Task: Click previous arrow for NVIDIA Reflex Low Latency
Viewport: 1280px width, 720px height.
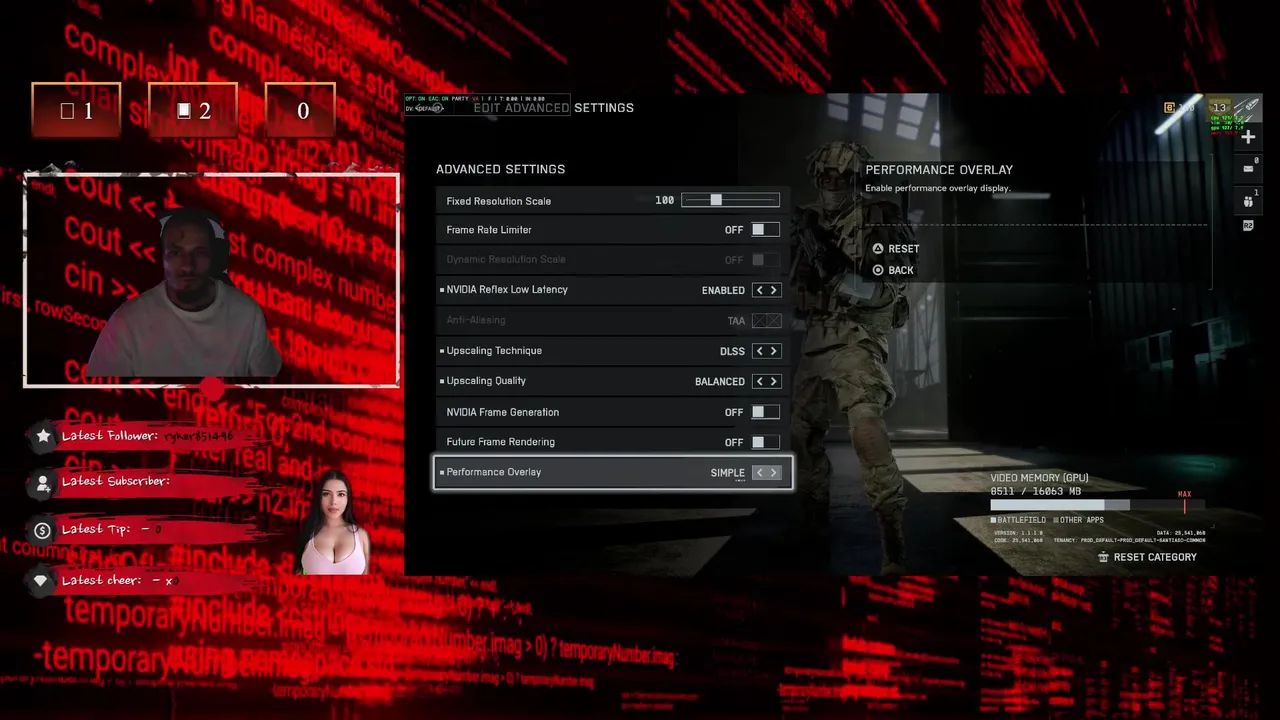Action: pos(759,290)
